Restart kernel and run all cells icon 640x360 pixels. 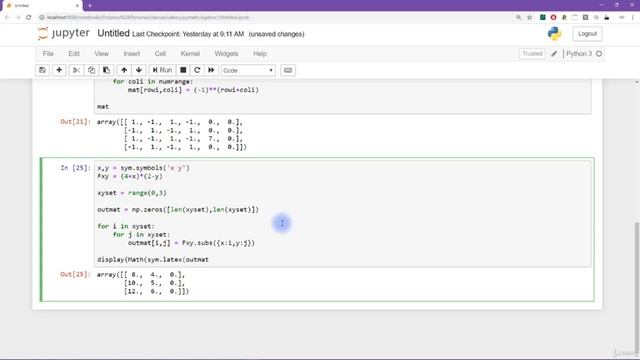tap(211, 70)
